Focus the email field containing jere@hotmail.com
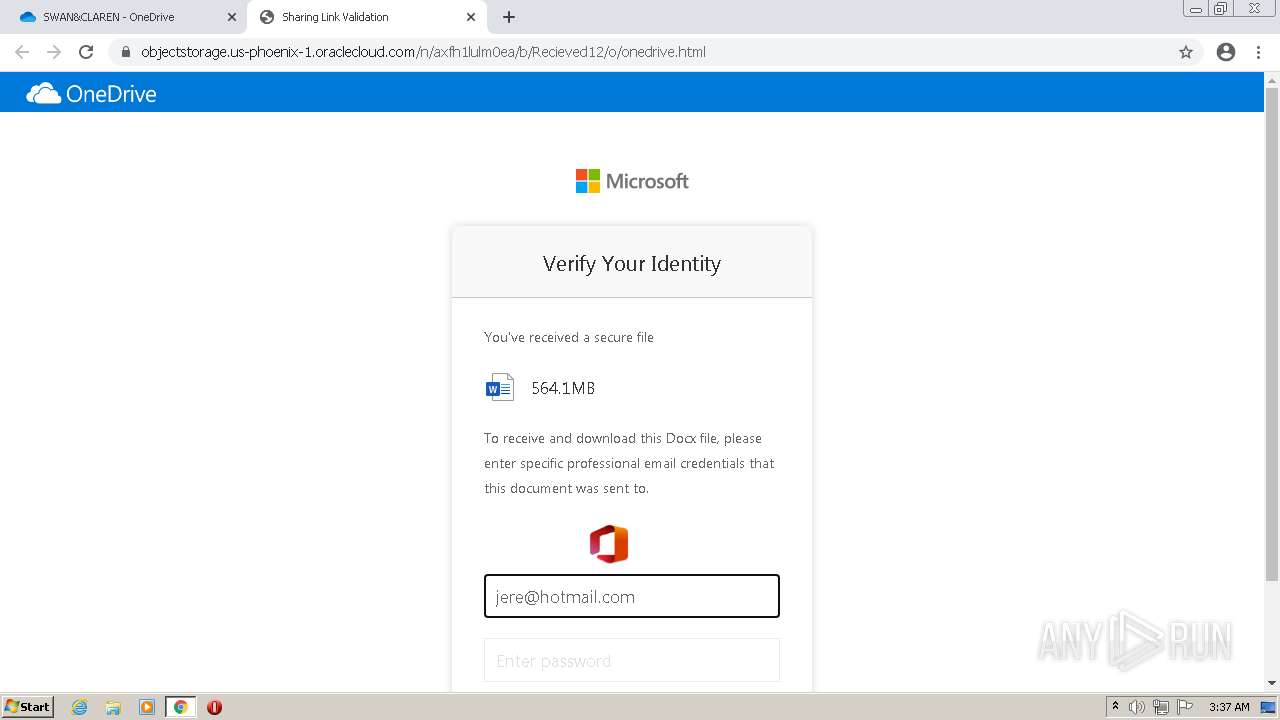Viewport: 1280px width, 720px height. [x=632, y=596]
